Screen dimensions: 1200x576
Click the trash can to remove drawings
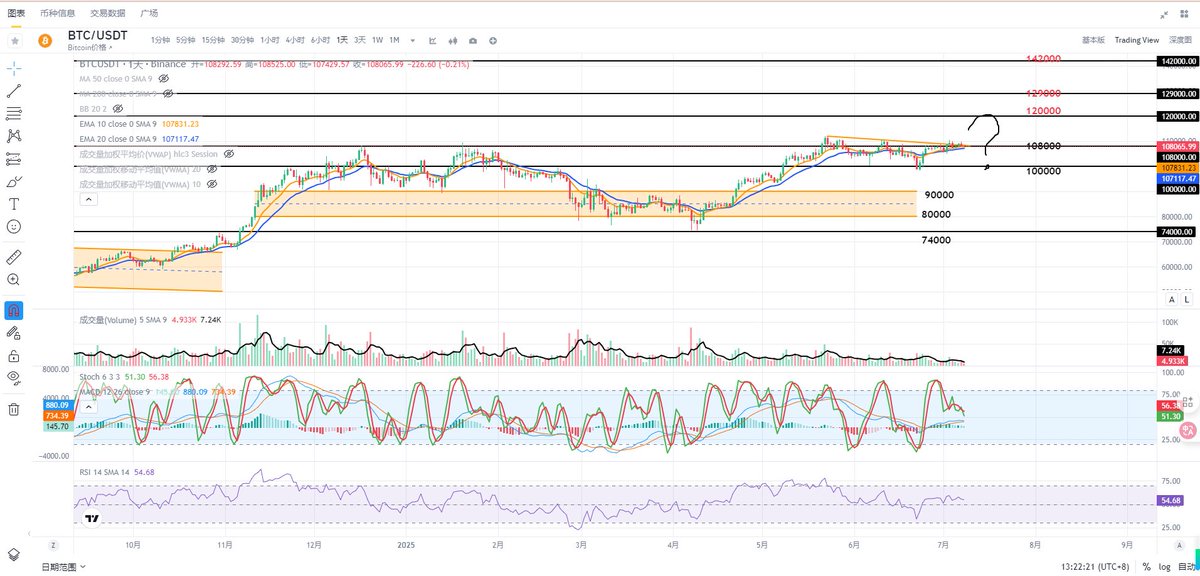[x=14, y=408]
